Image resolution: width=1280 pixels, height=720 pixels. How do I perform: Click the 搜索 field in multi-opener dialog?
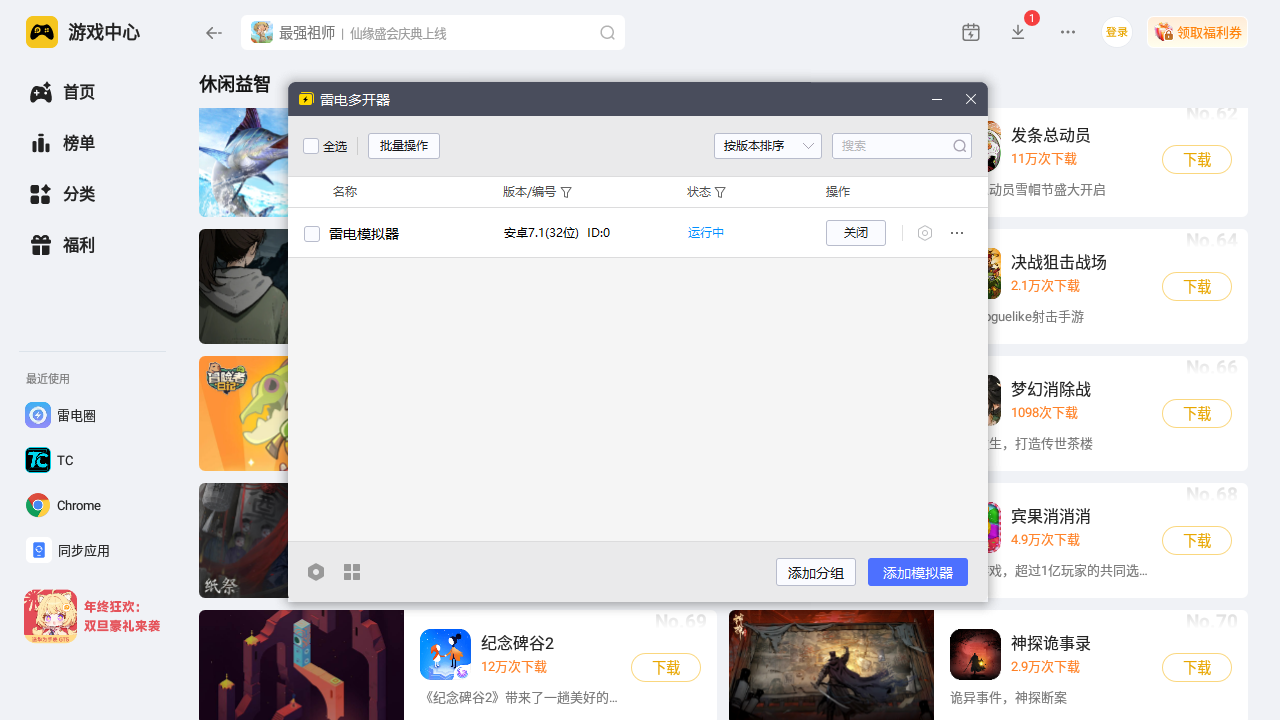[892, 146]
